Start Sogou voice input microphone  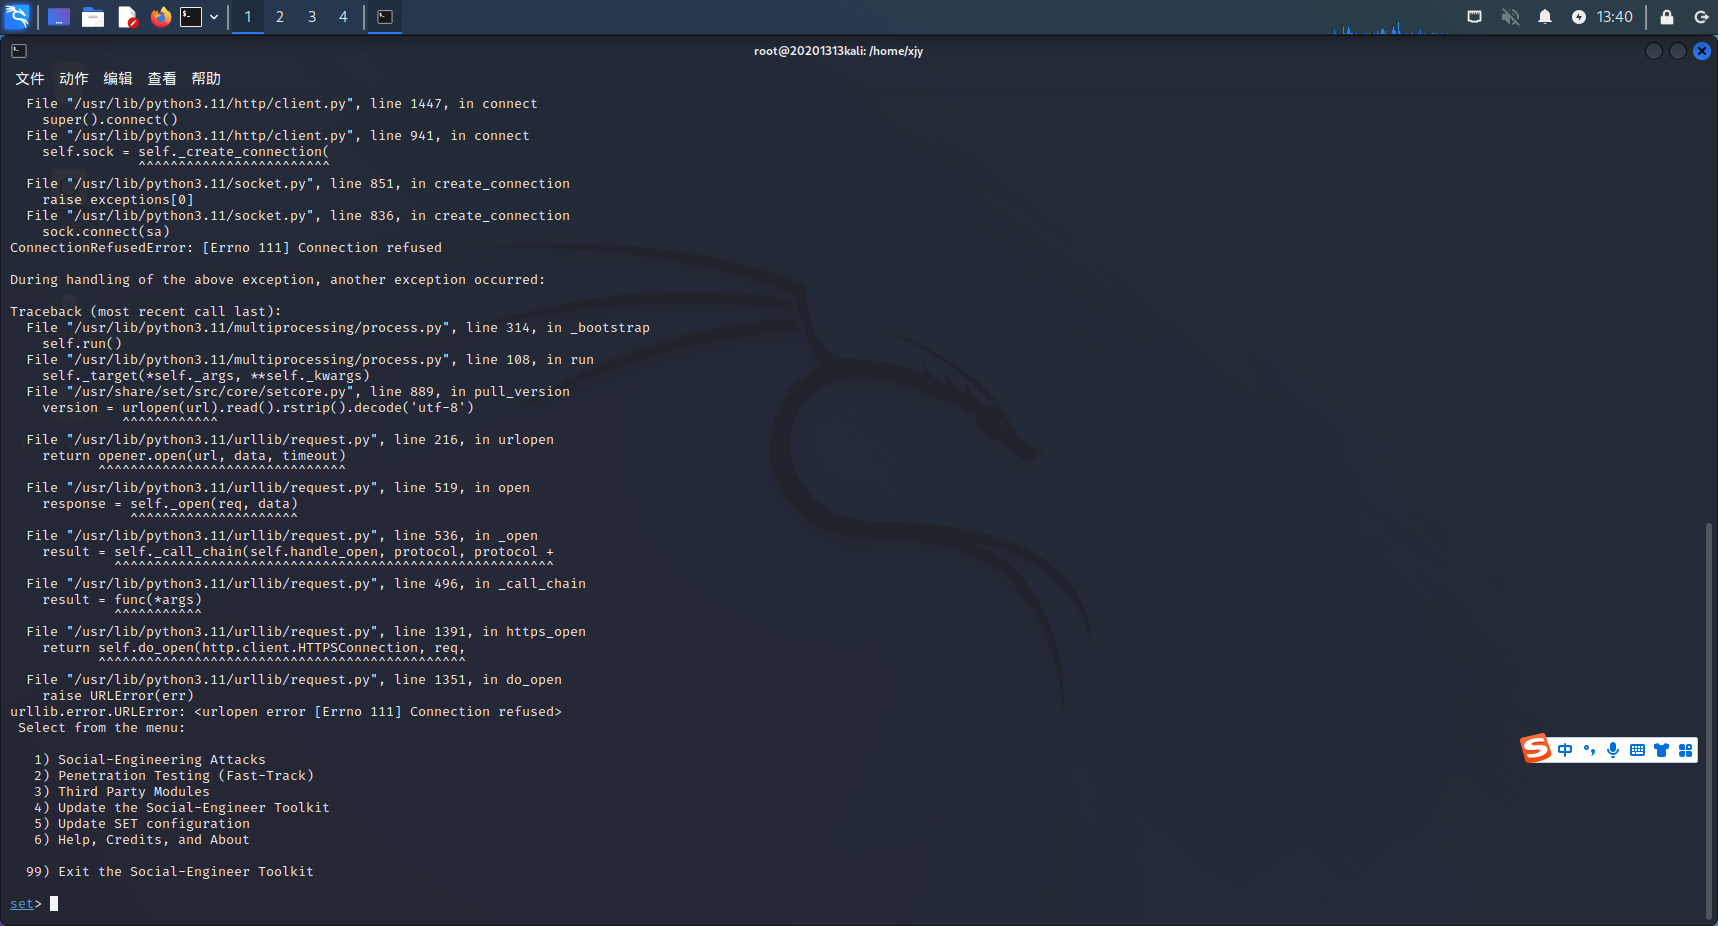click(x=1613, y=750)
